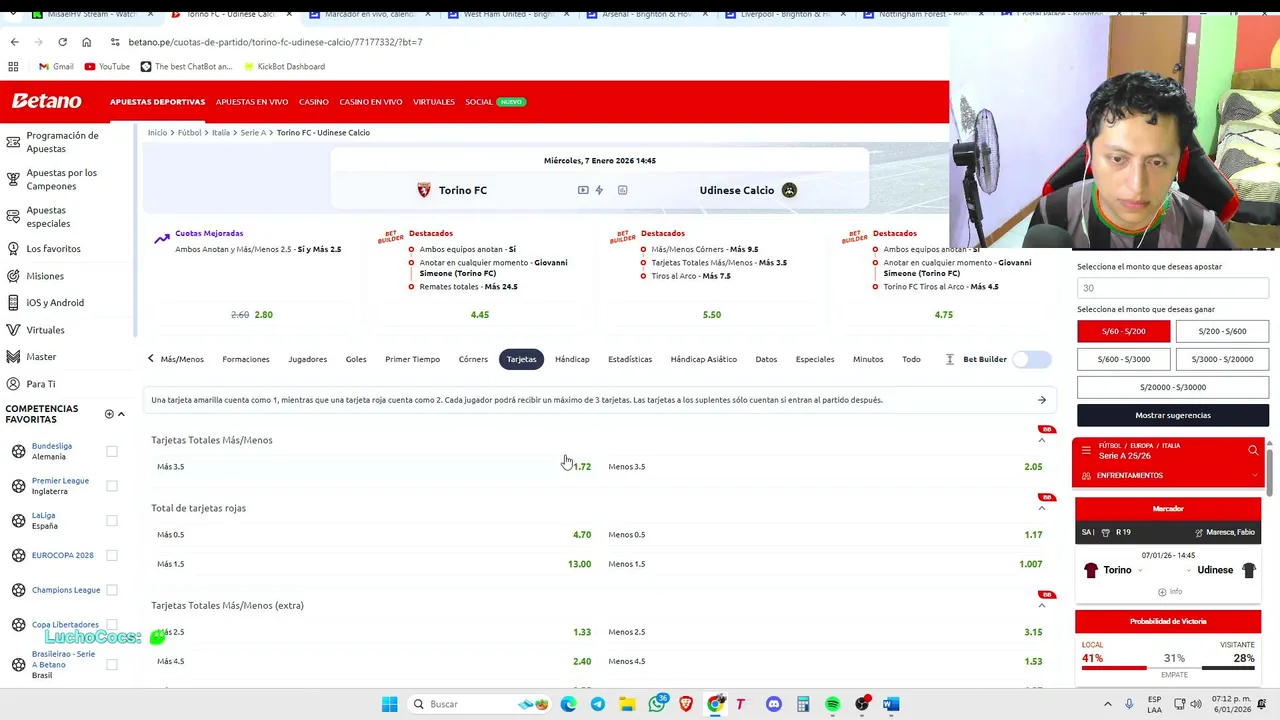Open KickBot Dashboard bookmark
Viewport: 1280px width, 720px height.
click(284, 66)
